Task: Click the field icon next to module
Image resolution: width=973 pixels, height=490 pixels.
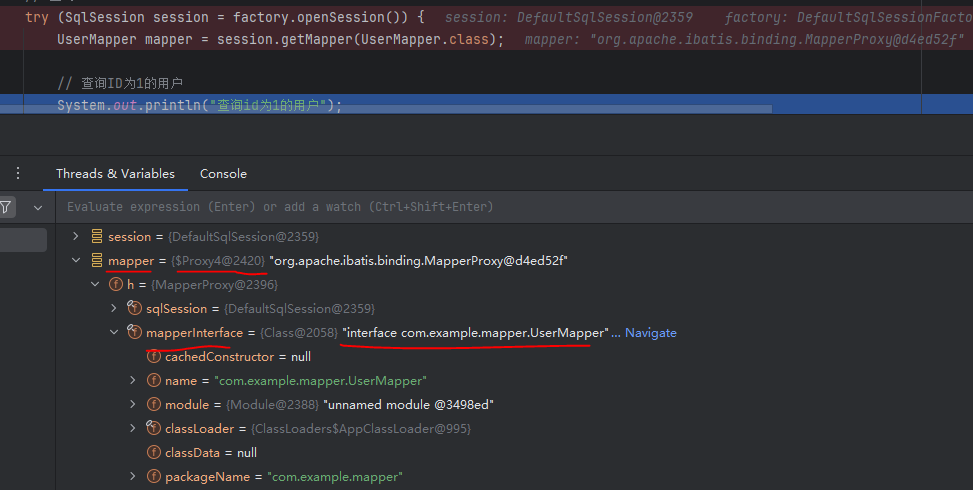Action: tap(154, 404)
